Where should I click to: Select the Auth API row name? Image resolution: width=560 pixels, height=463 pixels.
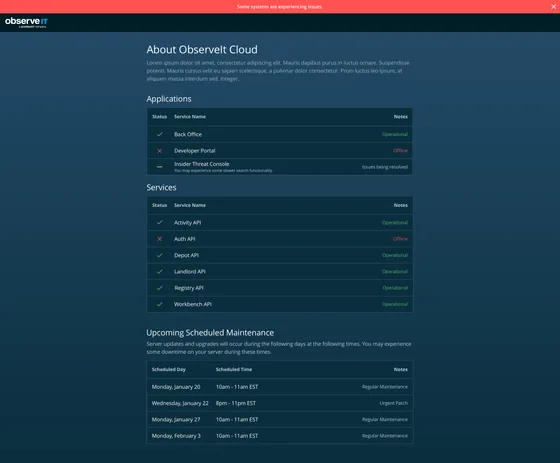click(x=185, y=239)
